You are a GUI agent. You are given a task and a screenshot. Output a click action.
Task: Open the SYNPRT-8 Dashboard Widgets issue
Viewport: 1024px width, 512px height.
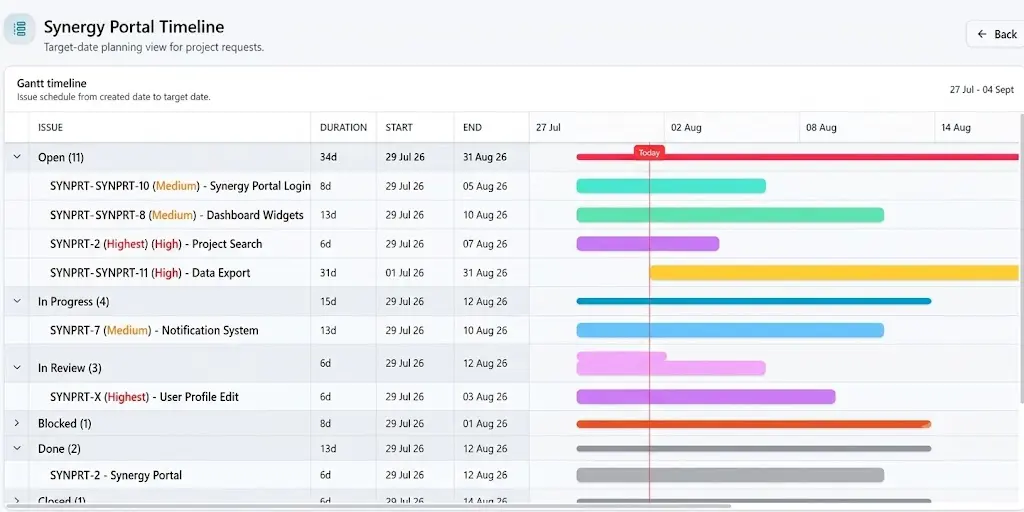pyautogui.click(x=177, y=215)
